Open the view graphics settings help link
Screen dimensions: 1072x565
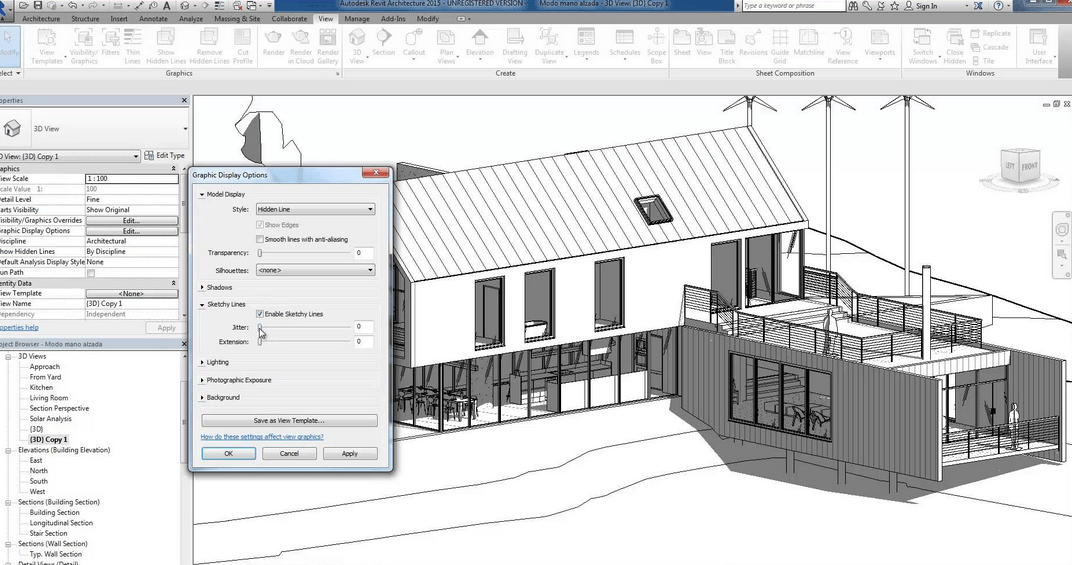(x=262, y=436)
